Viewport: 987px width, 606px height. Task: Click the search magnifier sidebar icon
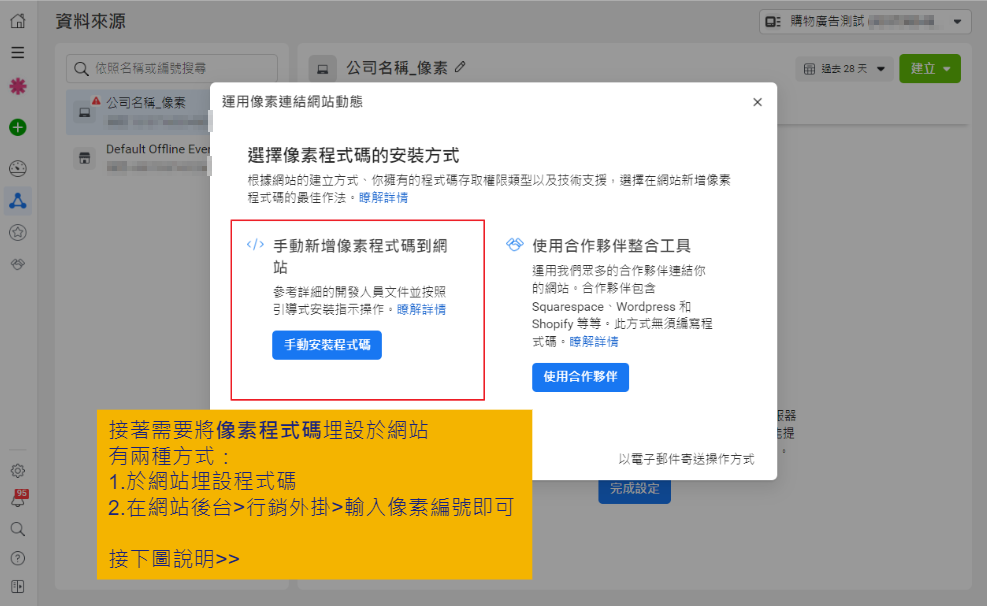click(17, 529)
